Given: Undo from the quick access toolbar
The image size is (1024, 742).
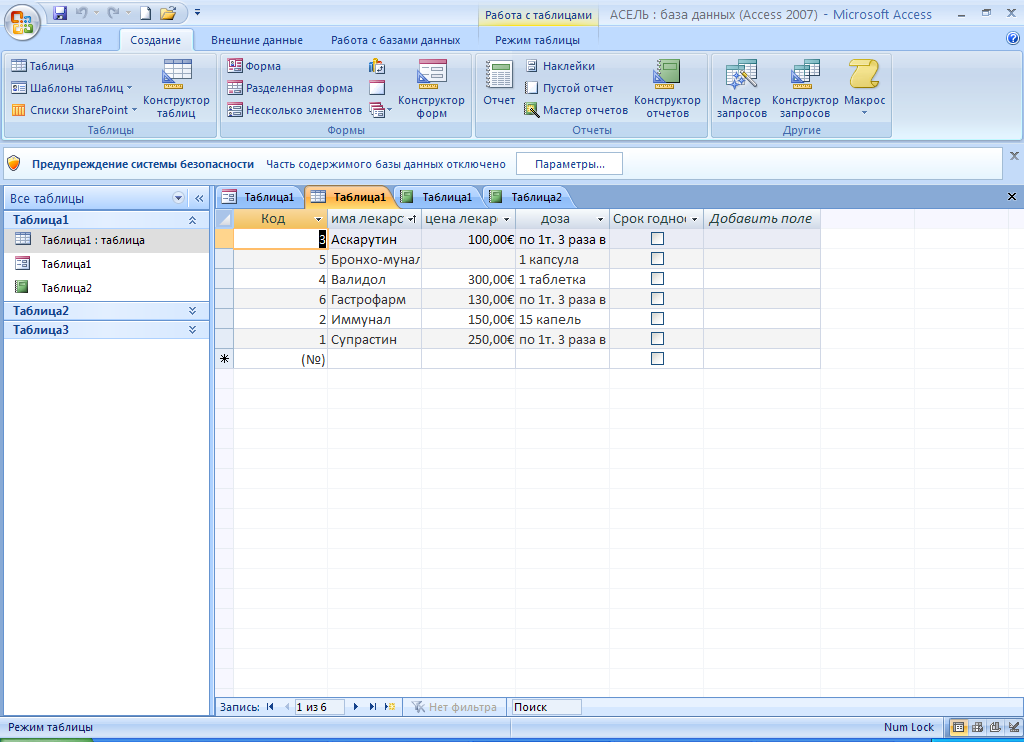Looking at the screenshot, I should 82,12.
